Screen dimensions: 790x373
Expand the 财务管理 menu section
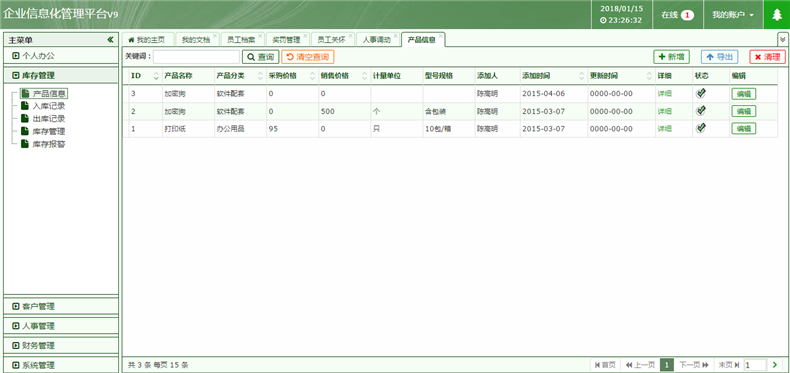pyautogui.click(x=61, y=345)
